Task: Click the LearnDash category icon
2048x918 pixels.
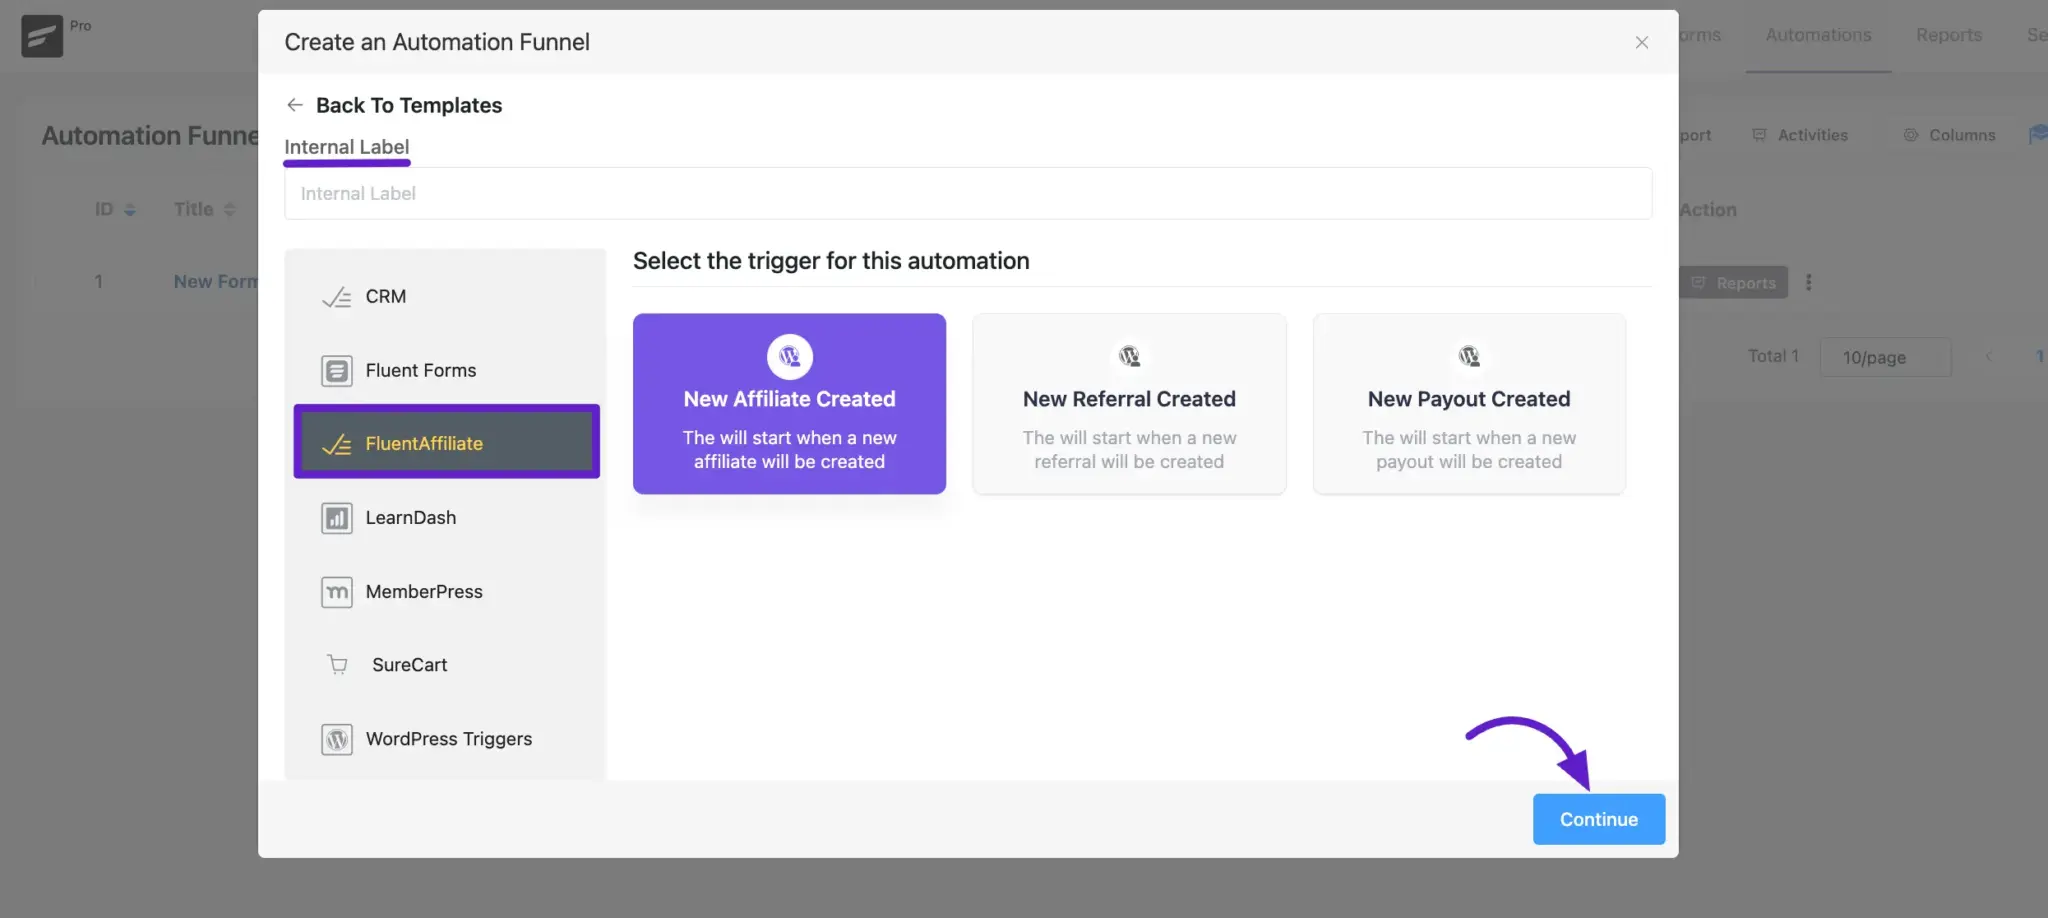Action: tap(337, 518)
